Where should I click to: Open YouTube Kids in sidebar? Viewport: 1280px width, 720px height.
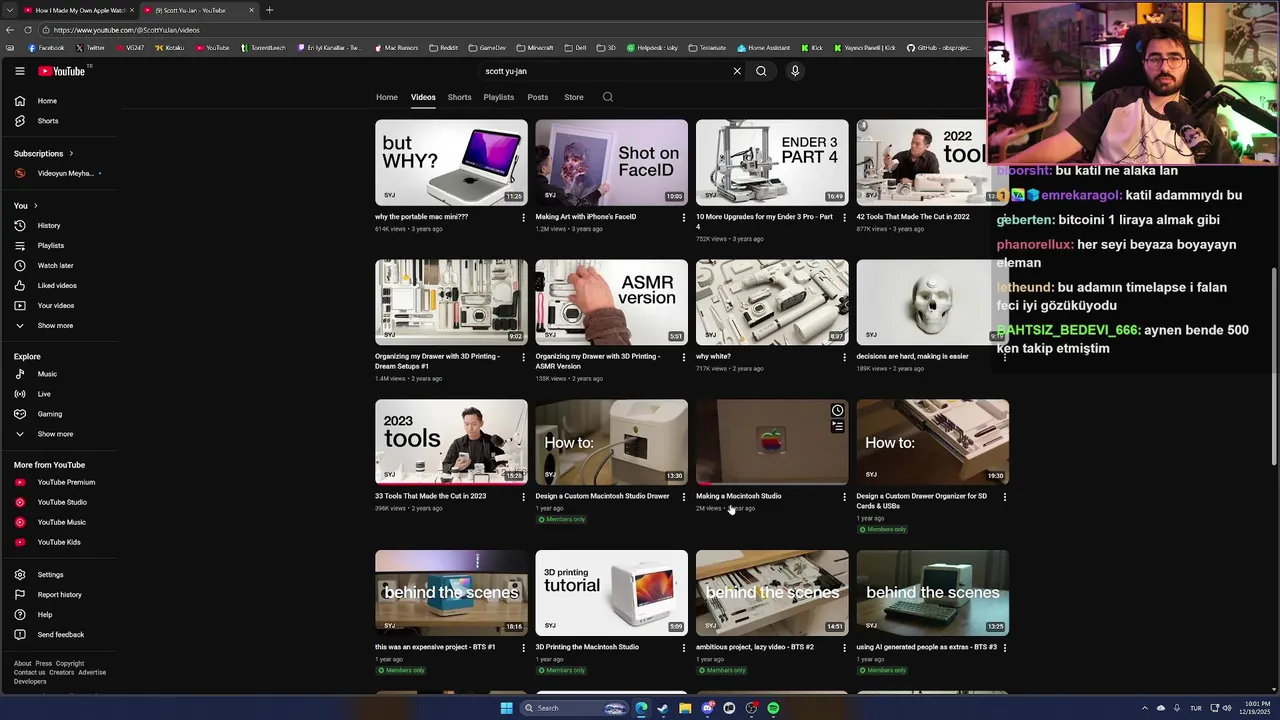[x=60, y=542]
